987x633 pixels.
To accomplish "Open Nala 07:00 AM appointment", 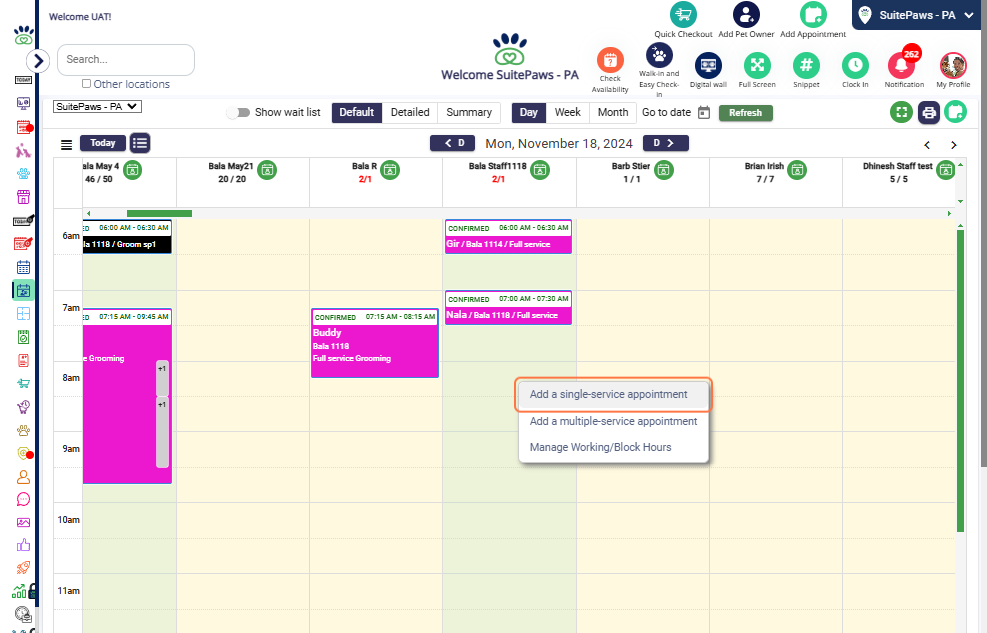I will (508, 308).
